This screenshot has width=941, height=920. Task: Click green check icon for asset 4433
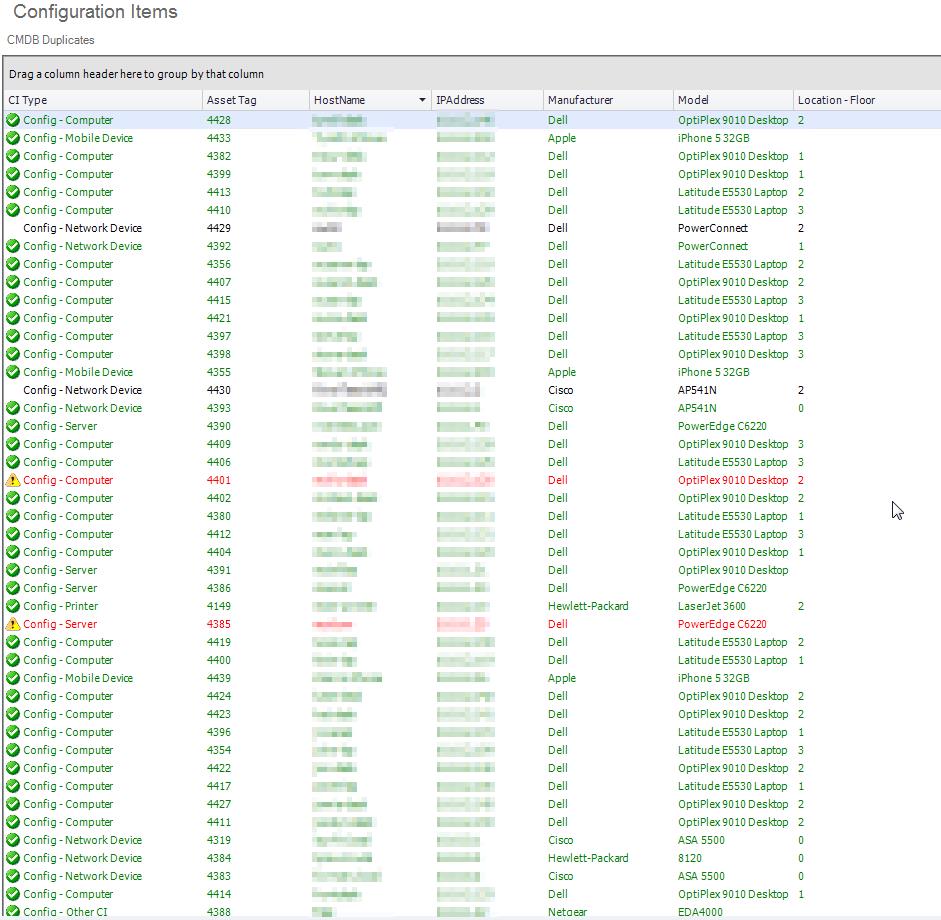point(13,138)
